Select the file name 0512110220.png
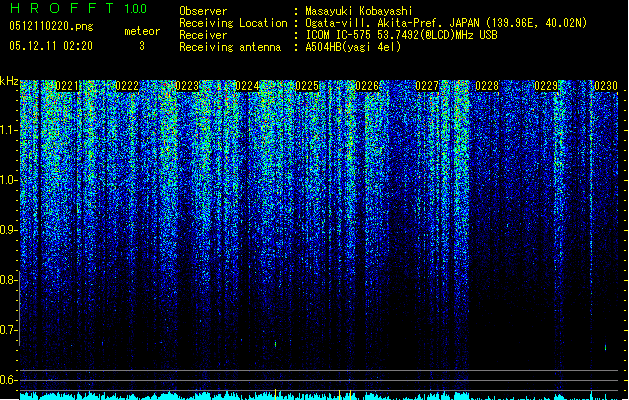The width and height of the screenshot is (629, 400). click(x=51, y=26)
